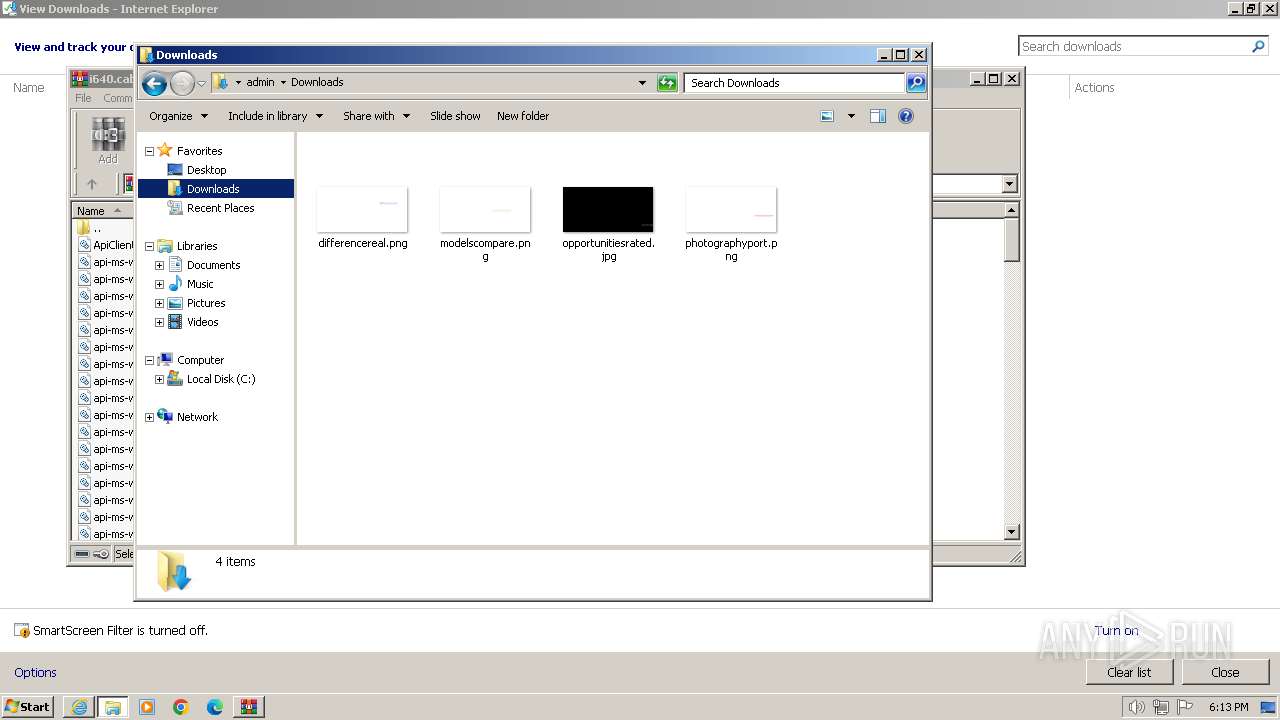Open WinRAR path dropdown arrow

click(1009, 184)
